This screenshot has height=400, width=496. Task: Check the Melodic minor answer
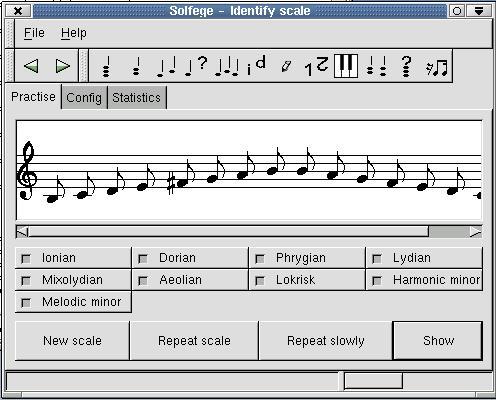pyautogui.click(x=73, y=302)
